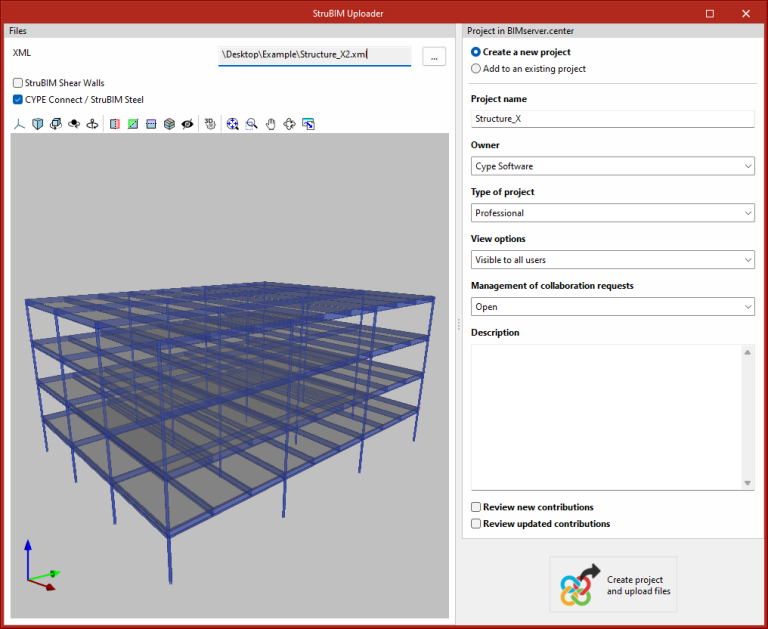768x629 pixels.
Task: Toggle the crossed-out eye visibility icon
Action: point(187,124)
